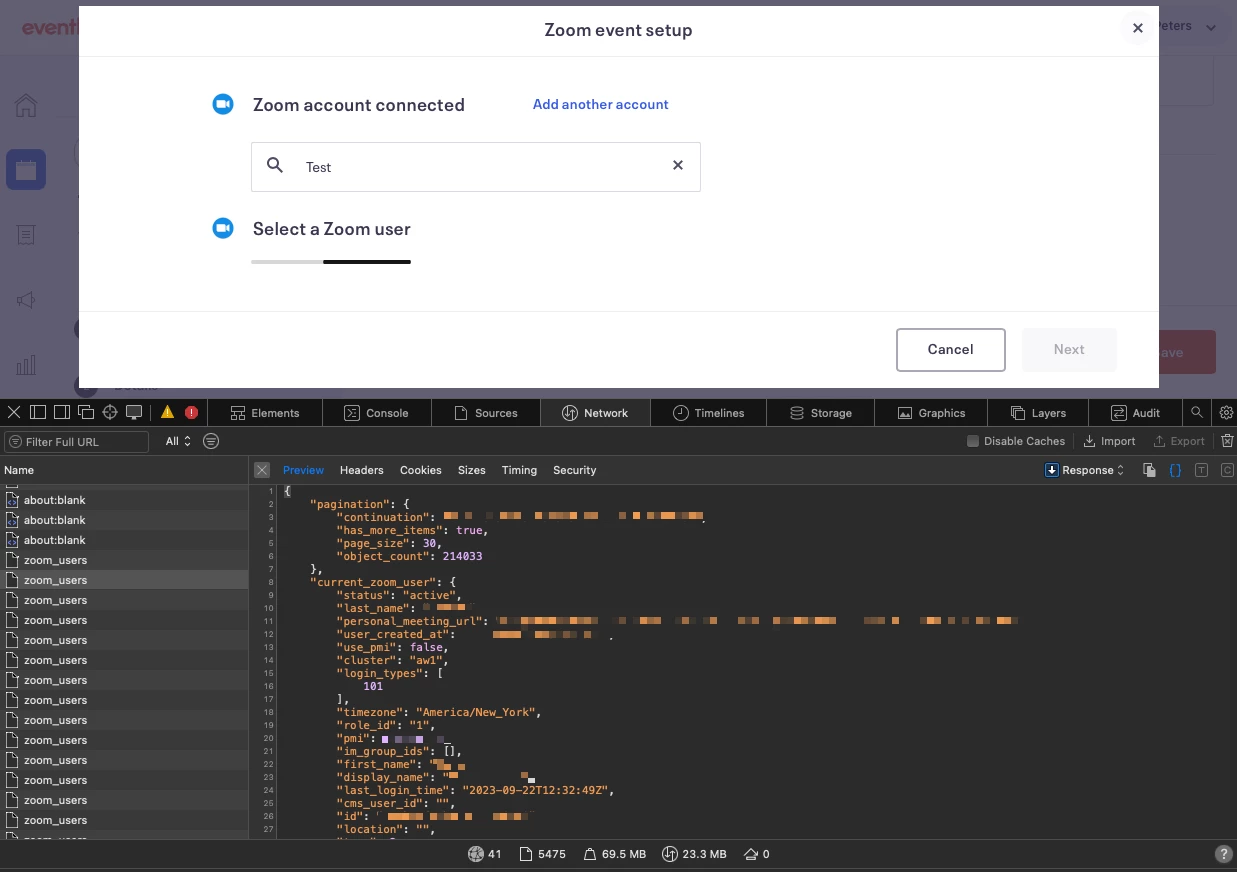Open the Audit tab
Screen dimensions: 1237x872
[x=1136, y=412]
